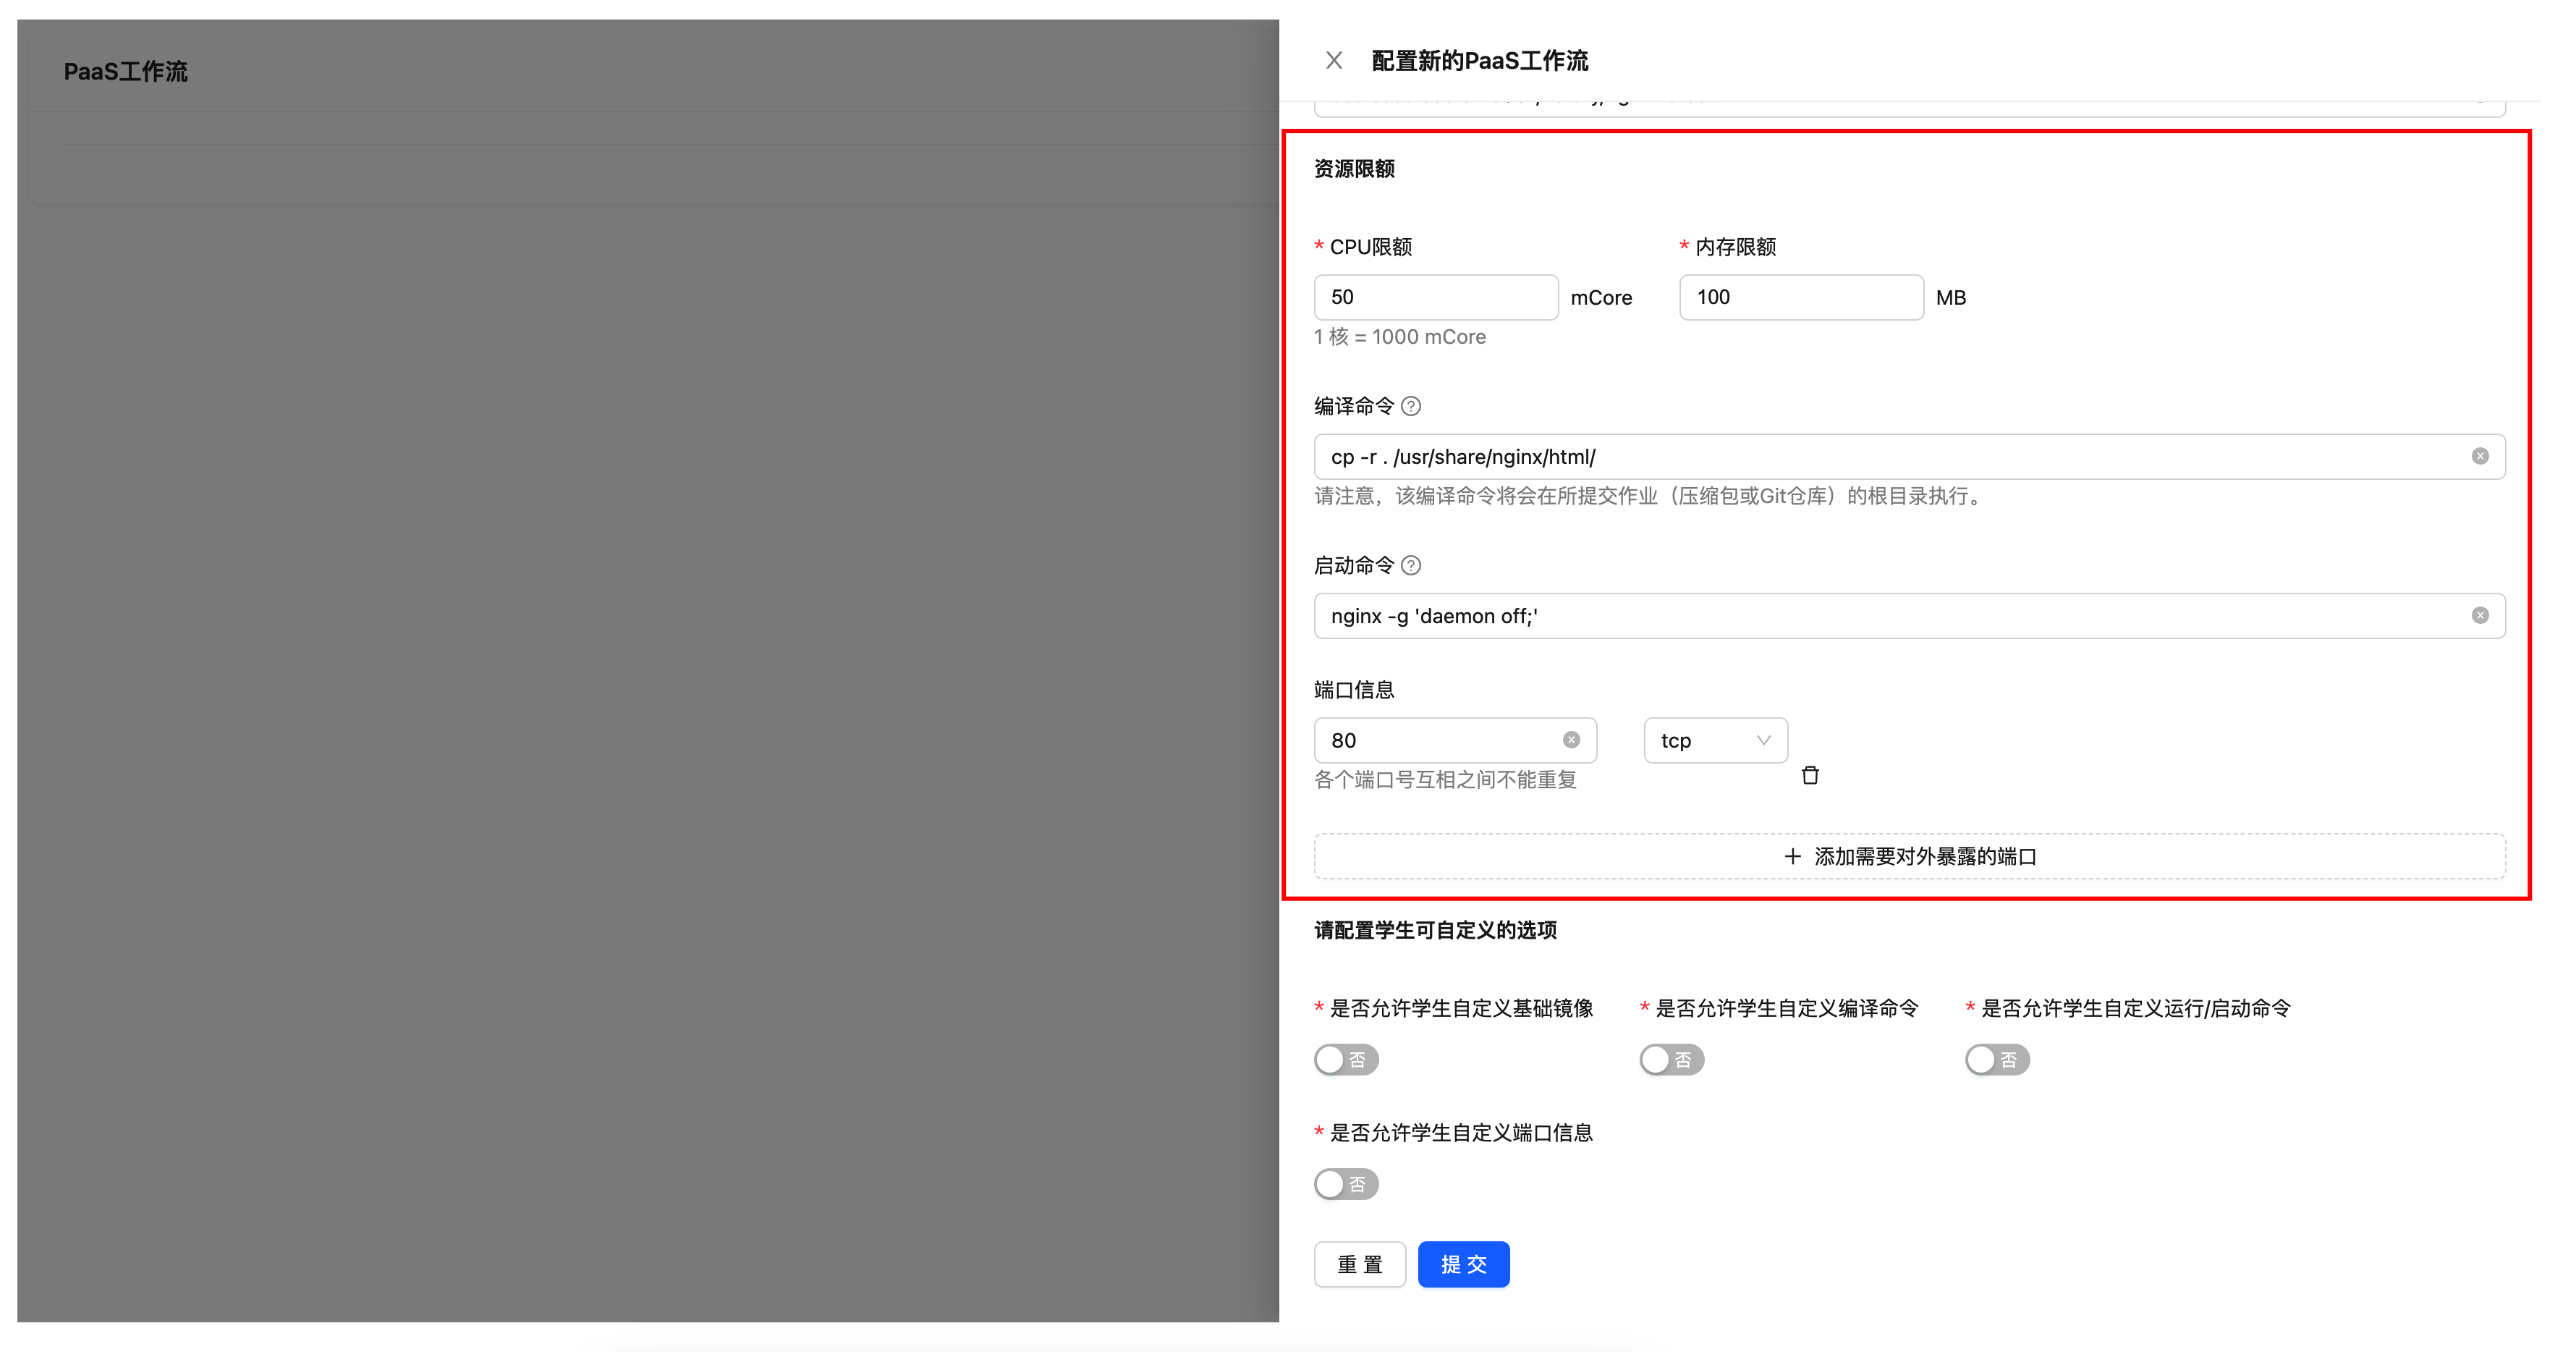Click the CPU限额 input field
Image resolution: width=2576 pixels, height=1352 pixels.
(1435, 297)
